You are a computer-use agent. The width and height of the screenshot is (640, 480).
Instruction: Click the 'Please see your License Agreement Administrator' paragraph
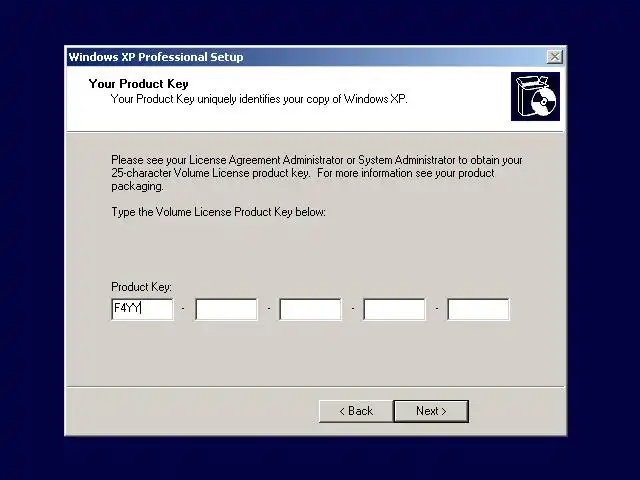pyautogui.click(x=317, y=173)
